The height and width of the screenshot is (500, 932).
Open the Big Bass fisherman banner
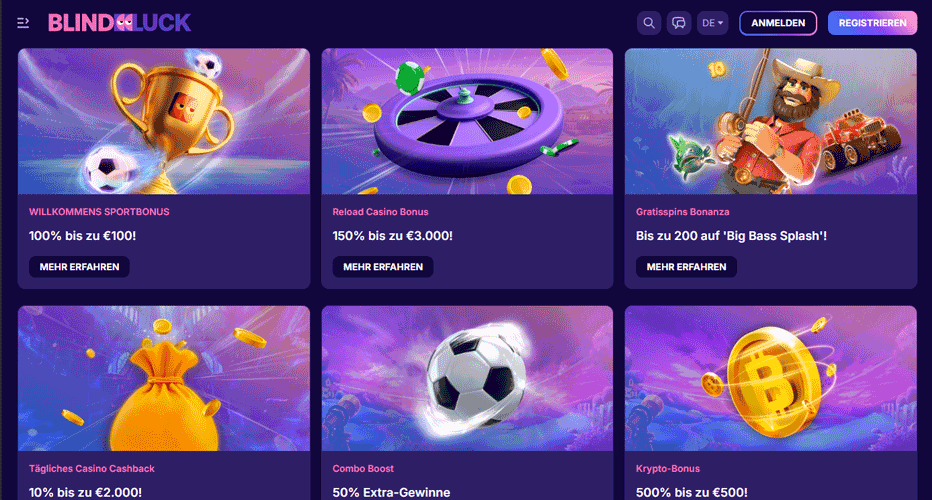(x=771, y=121)
